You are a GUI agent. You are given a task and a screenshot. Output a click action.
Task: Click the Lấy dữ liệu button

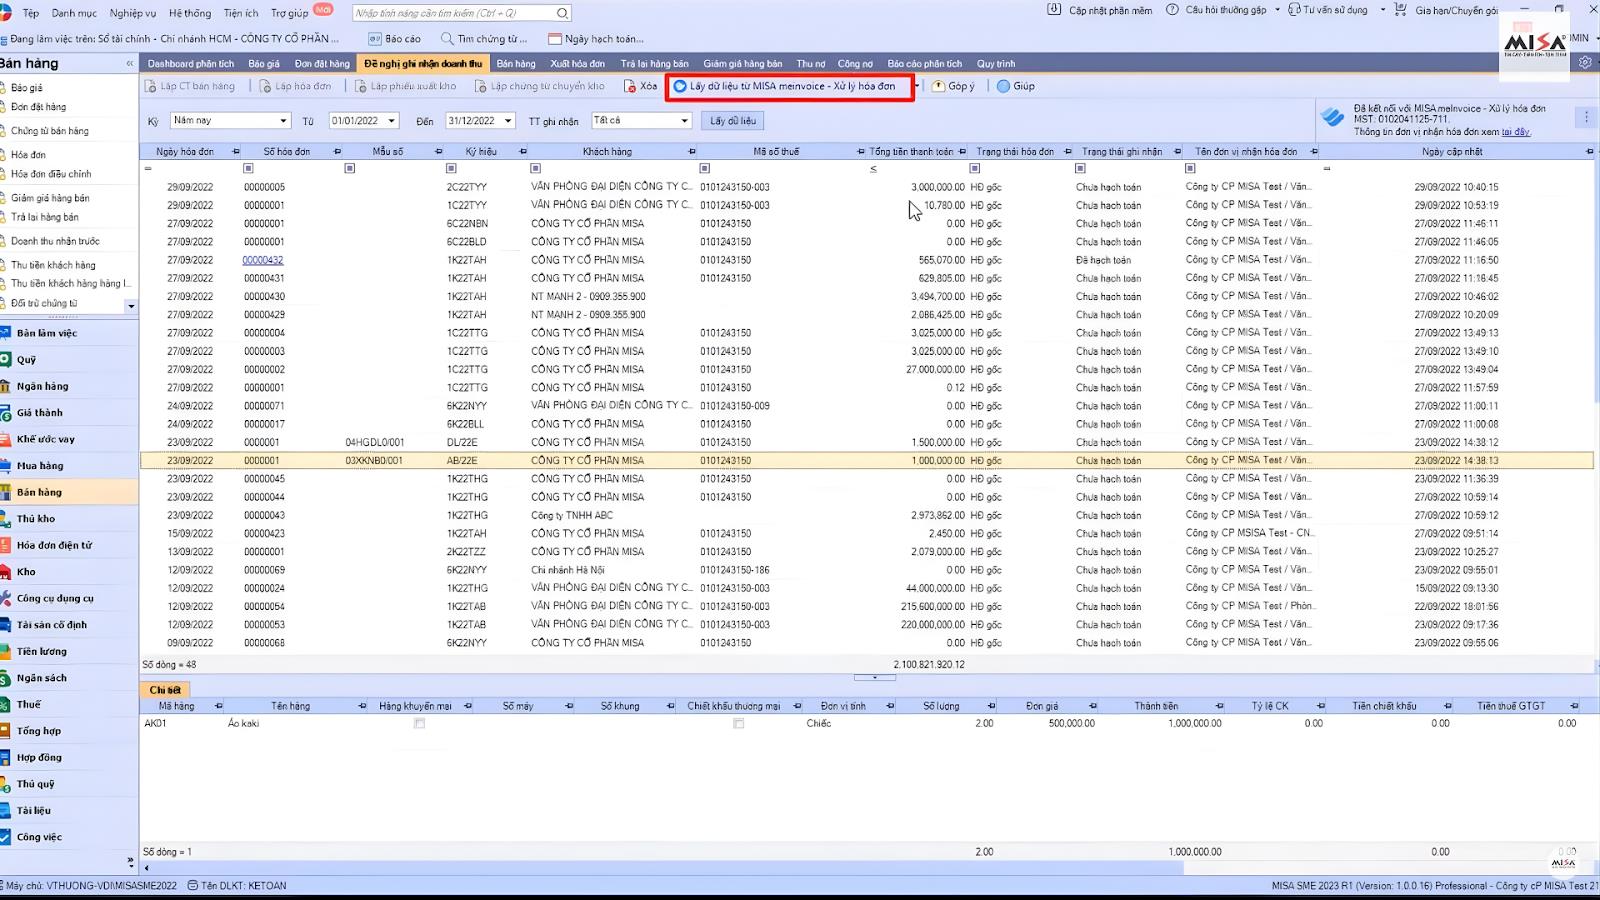tap(733, 121)
